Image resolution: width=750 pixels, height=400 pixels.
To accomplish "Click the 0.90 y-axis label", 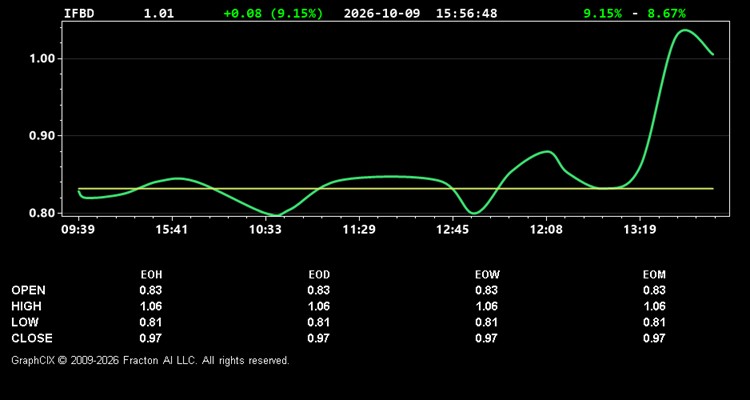I will 42,135.
